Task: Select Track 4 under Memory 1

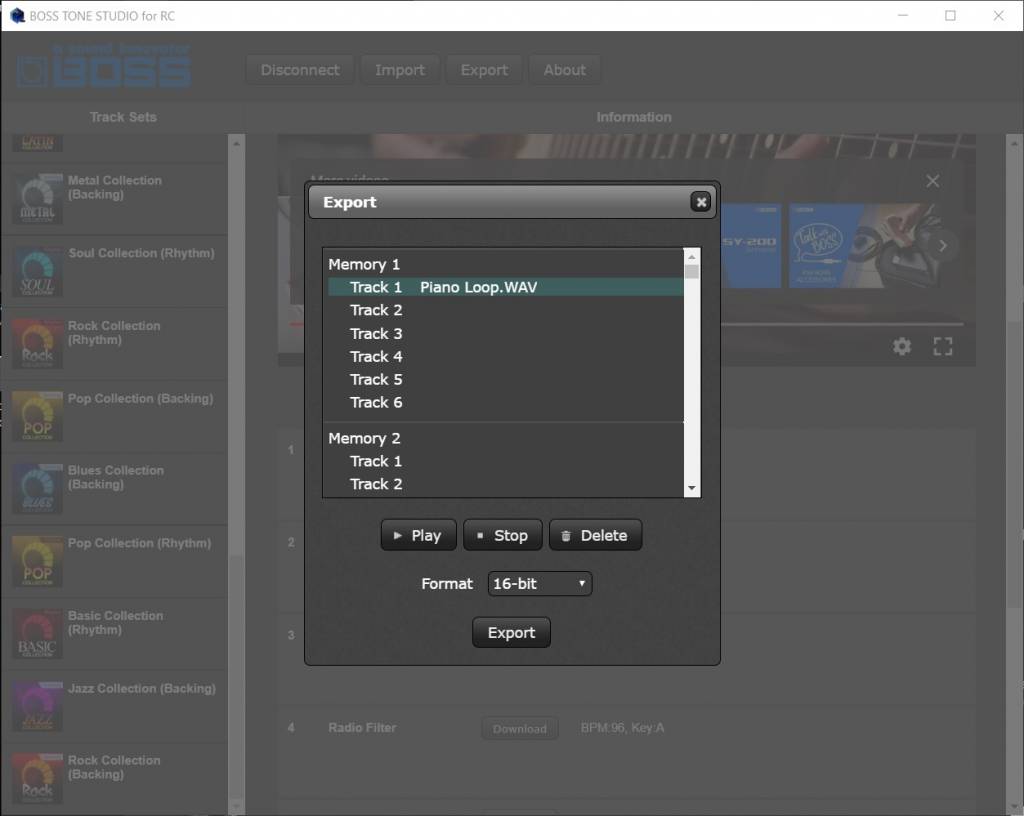Action: 505,356
